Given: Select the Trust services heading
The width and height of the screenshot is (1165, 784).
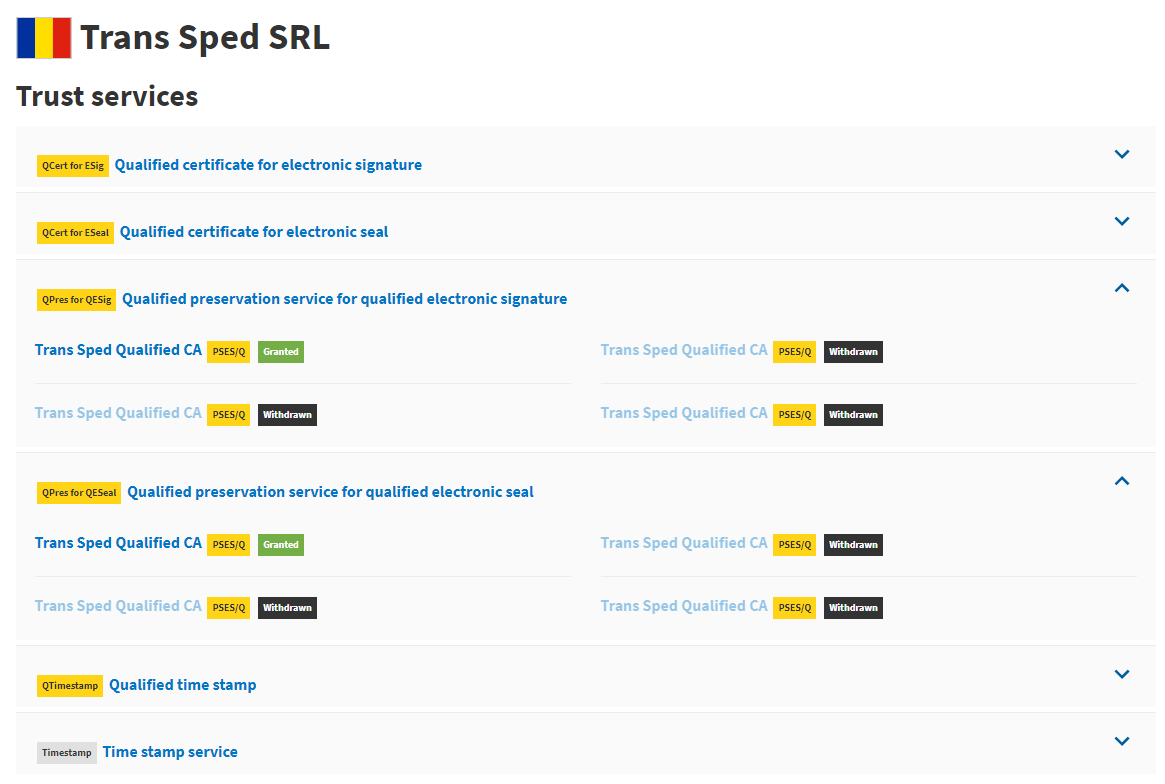Looking at the screenshot, I should click(107, 97).
